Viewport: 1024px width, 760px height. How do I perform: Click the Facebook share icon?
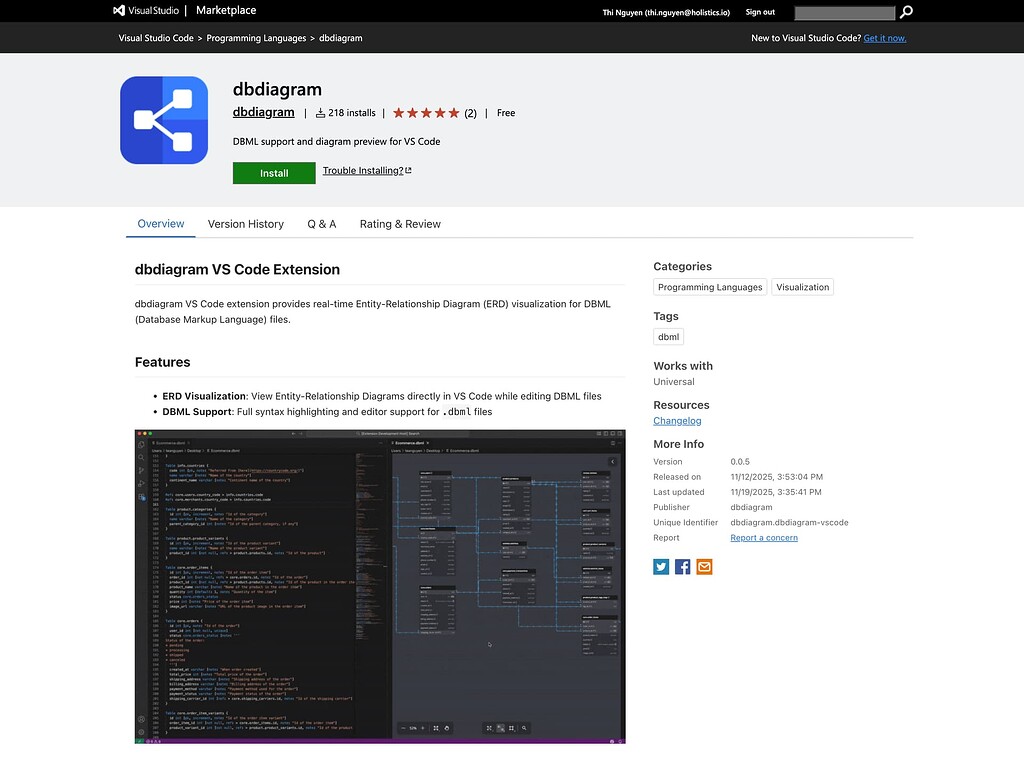click(x=682, y=566)
